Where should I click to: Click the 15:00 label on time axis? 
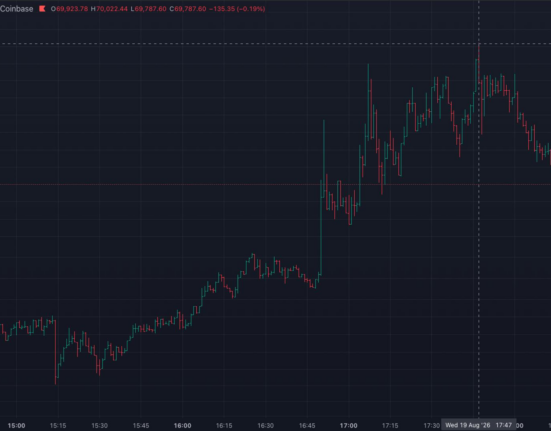click(17, 426)
